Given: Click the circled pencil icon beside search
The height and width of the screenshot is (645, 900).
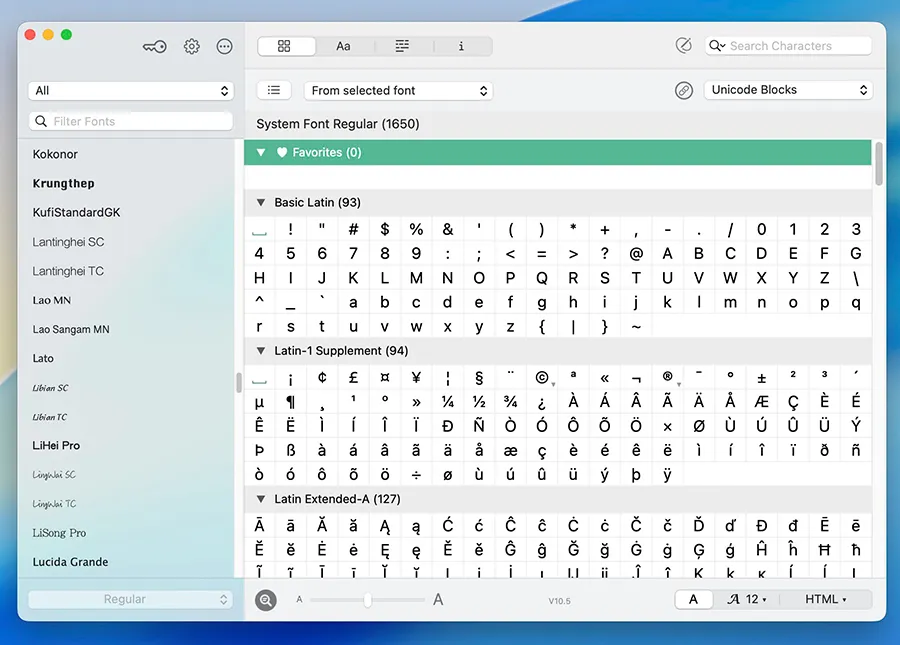Looking at the screenshot, I should [684, 46].
